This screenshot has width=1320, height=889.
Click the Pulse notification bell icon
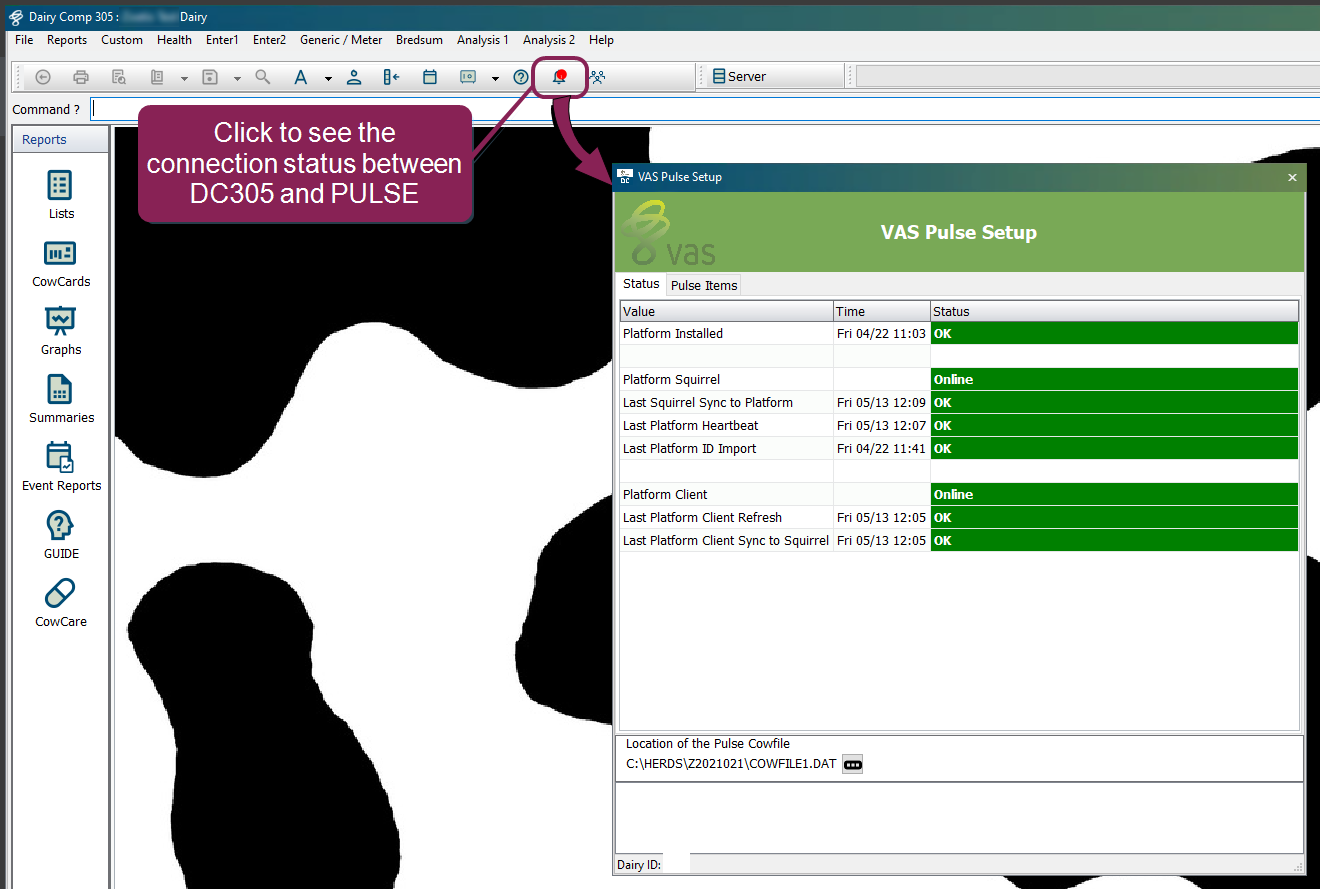pyautogui.click(x=559, y=77)
